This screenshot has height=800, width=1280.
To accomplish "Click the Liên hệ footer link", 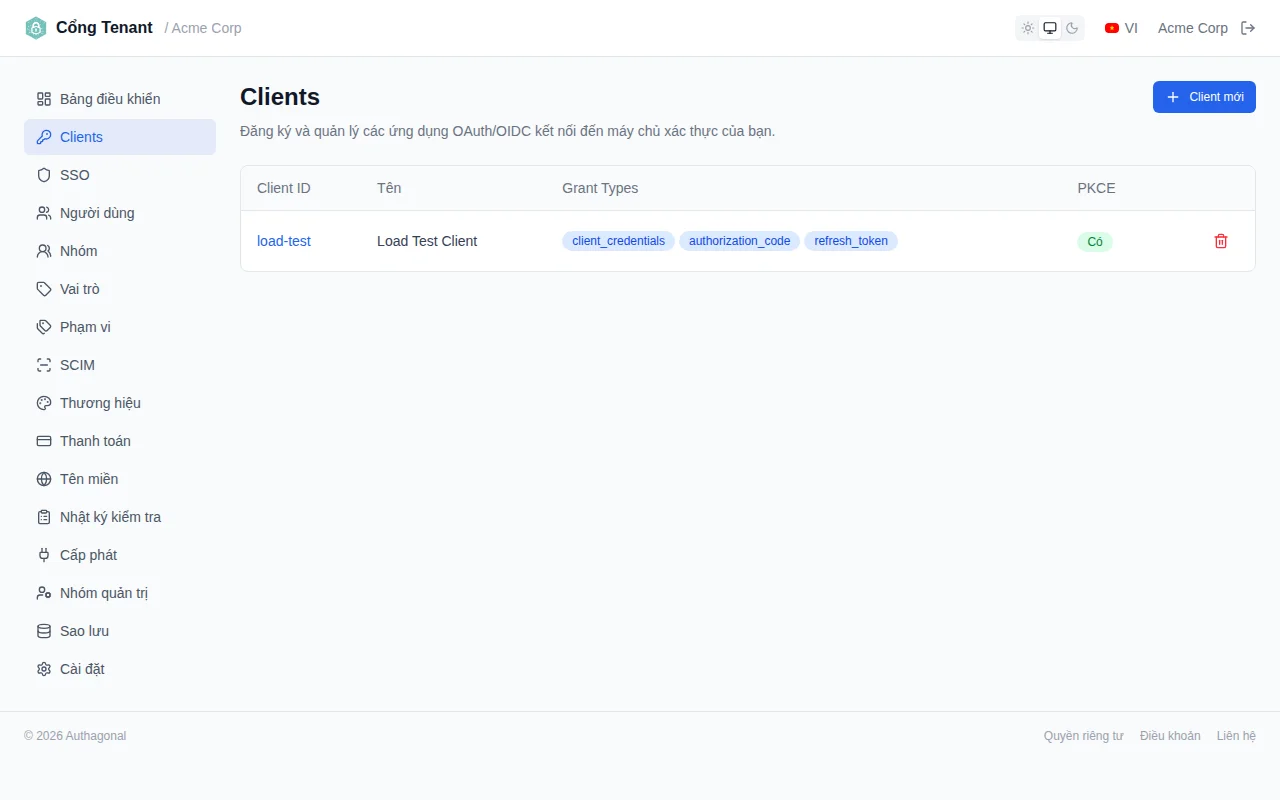I will [x=1236, y=736].
